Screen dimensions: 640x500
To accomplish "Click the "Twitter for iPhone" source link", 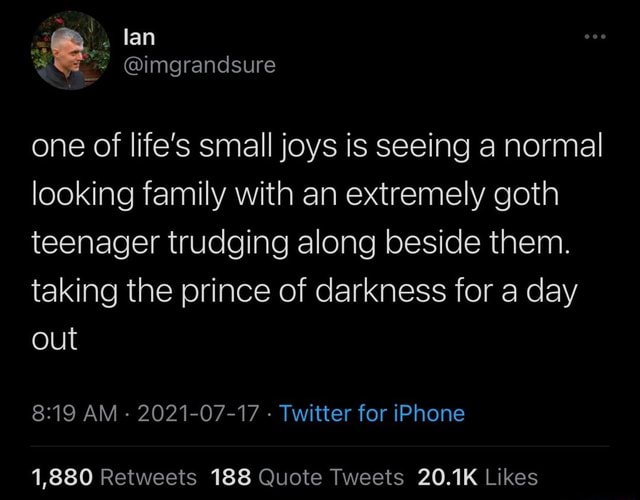I will (x=371, y=413).
